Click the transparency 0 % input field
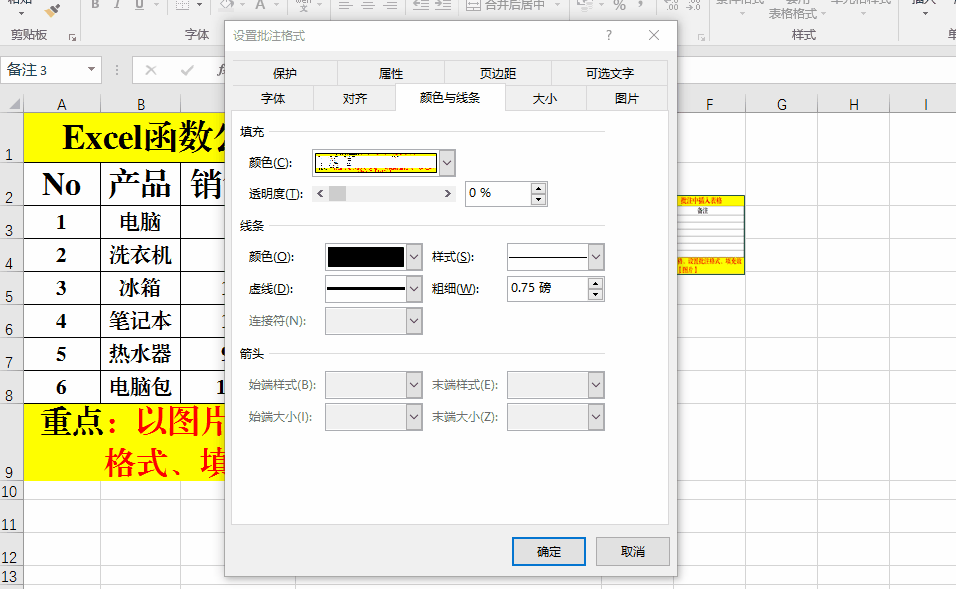 (x=498, y=193)
